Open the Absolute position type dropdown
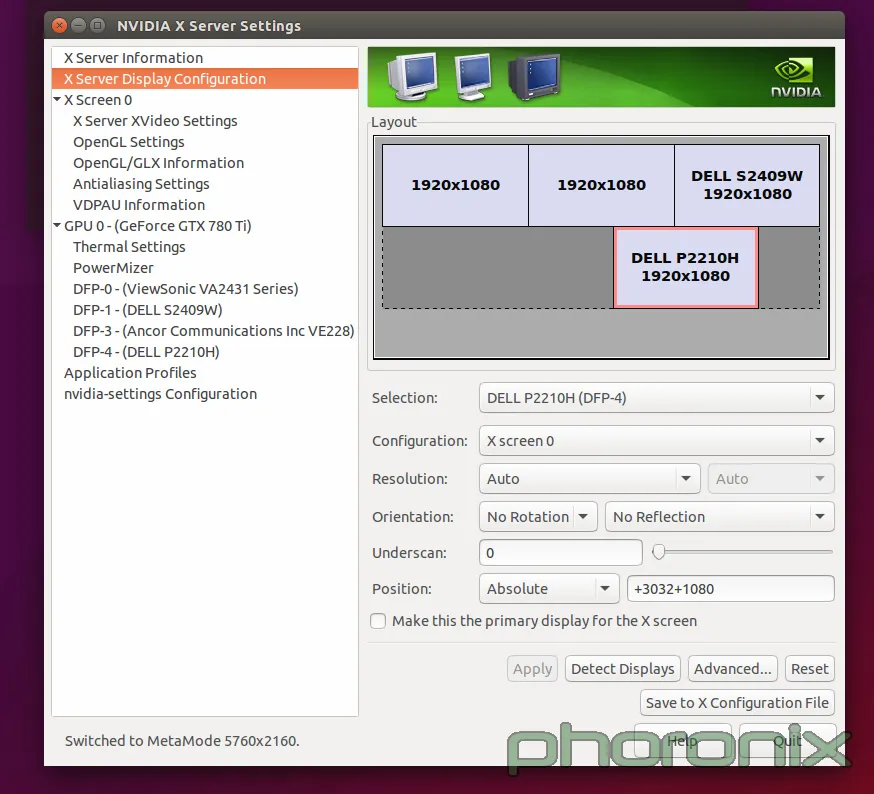This screenshot has height=794, width=874. pyautogui.click(x=549, y=589)
